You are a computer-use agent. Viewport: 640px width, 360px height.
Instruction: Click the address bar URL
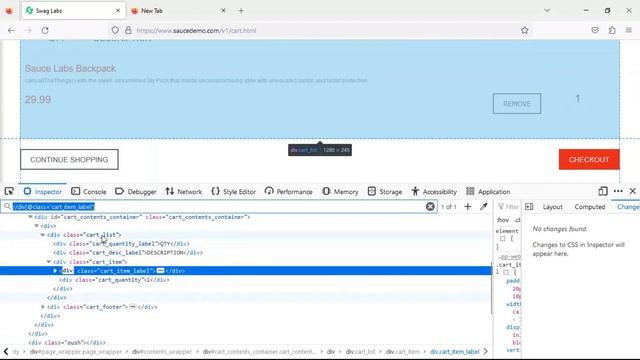[196, 31]
